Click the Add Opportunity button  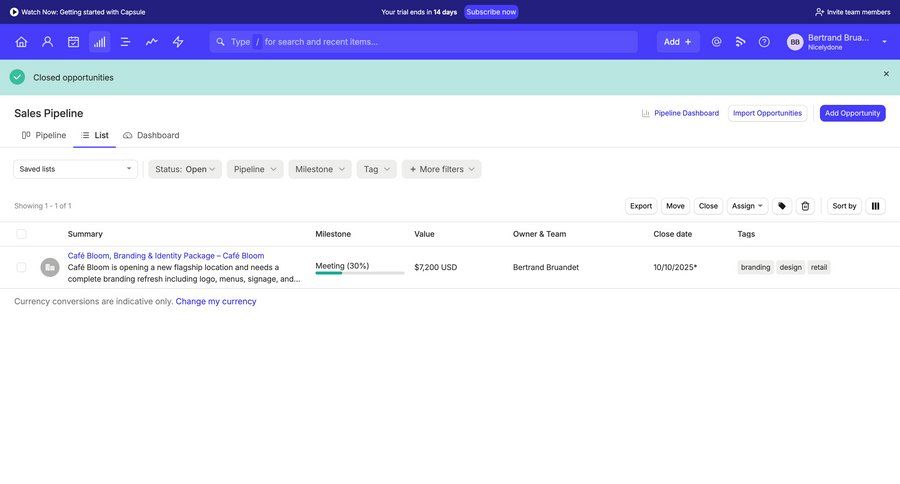pyautogui.click(x=852, y=113)
